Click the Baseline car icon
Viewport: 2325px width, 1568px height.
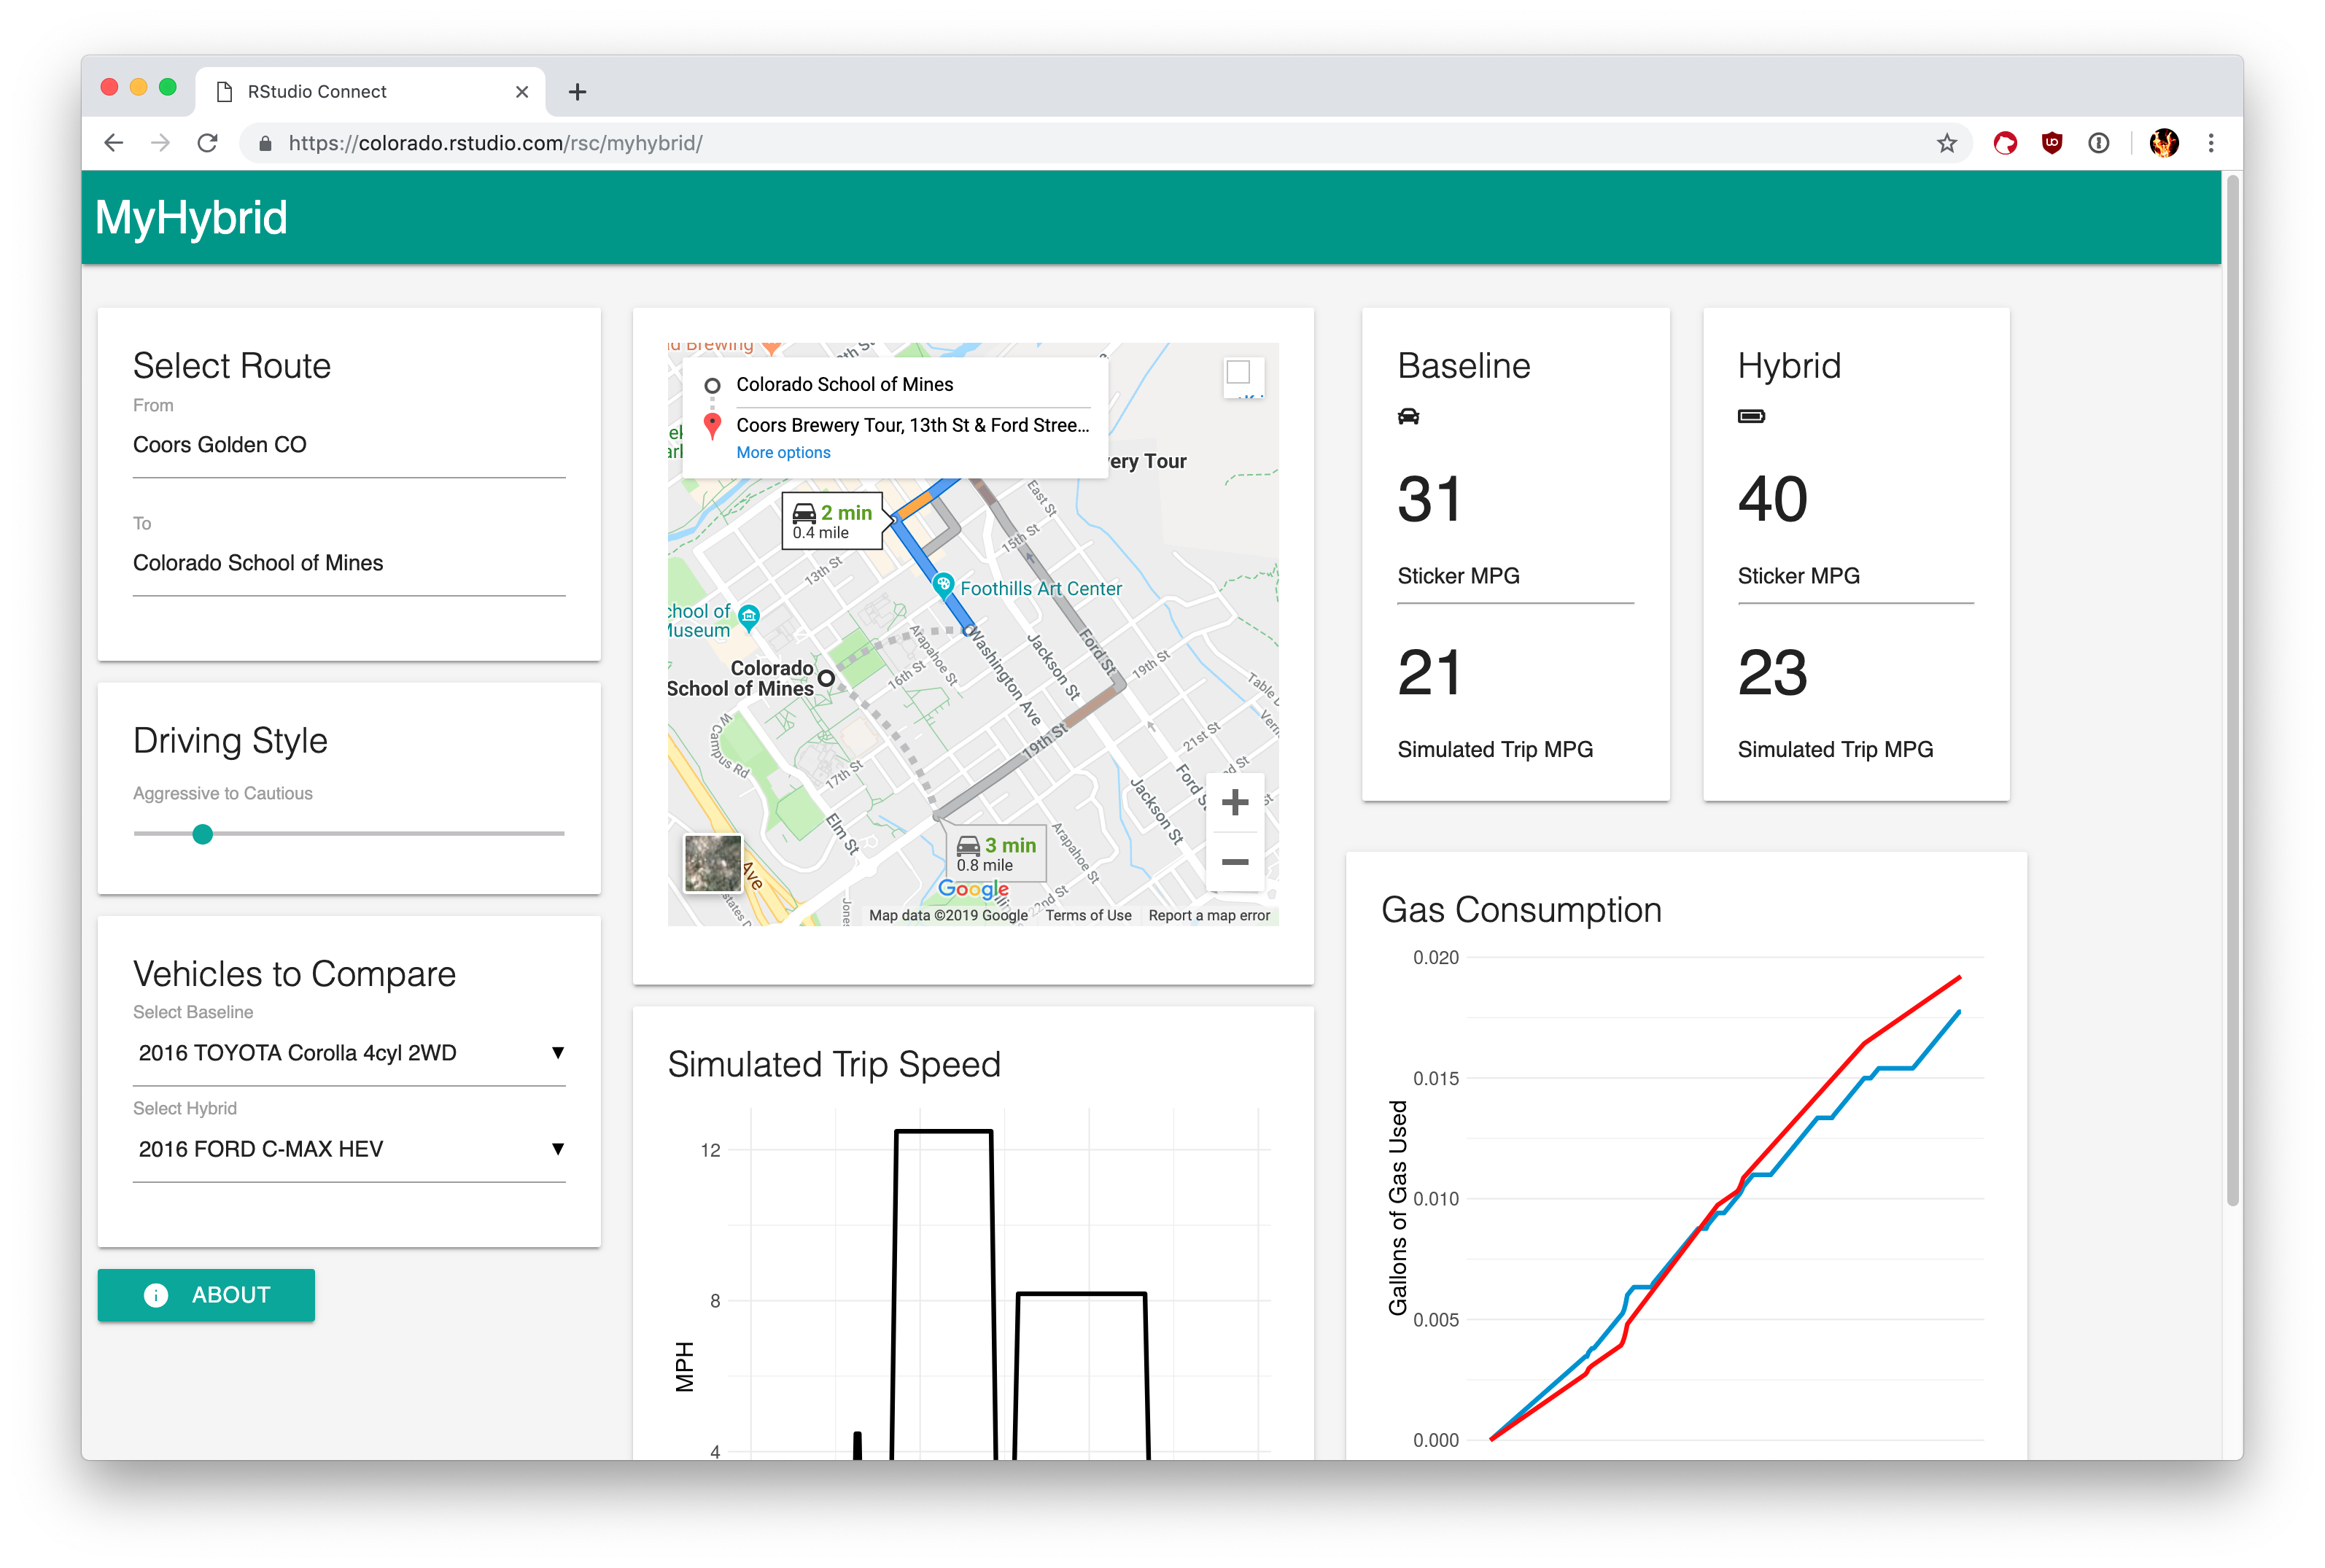point(1408,416)
